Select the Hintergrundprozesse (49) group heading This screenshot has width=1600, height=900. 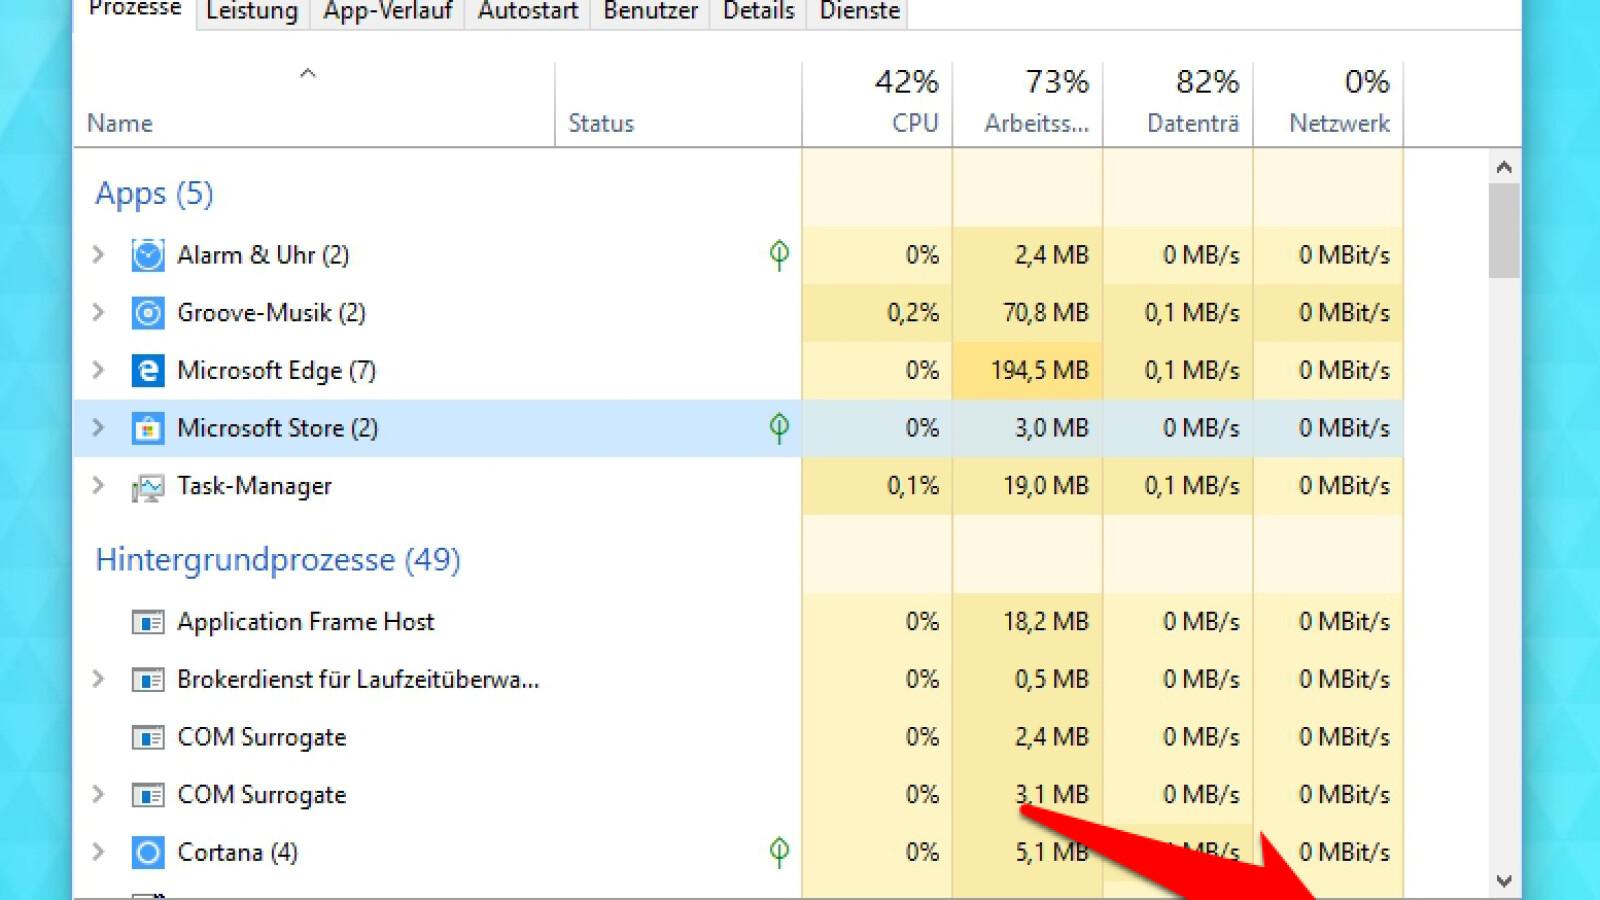(278, 560)
